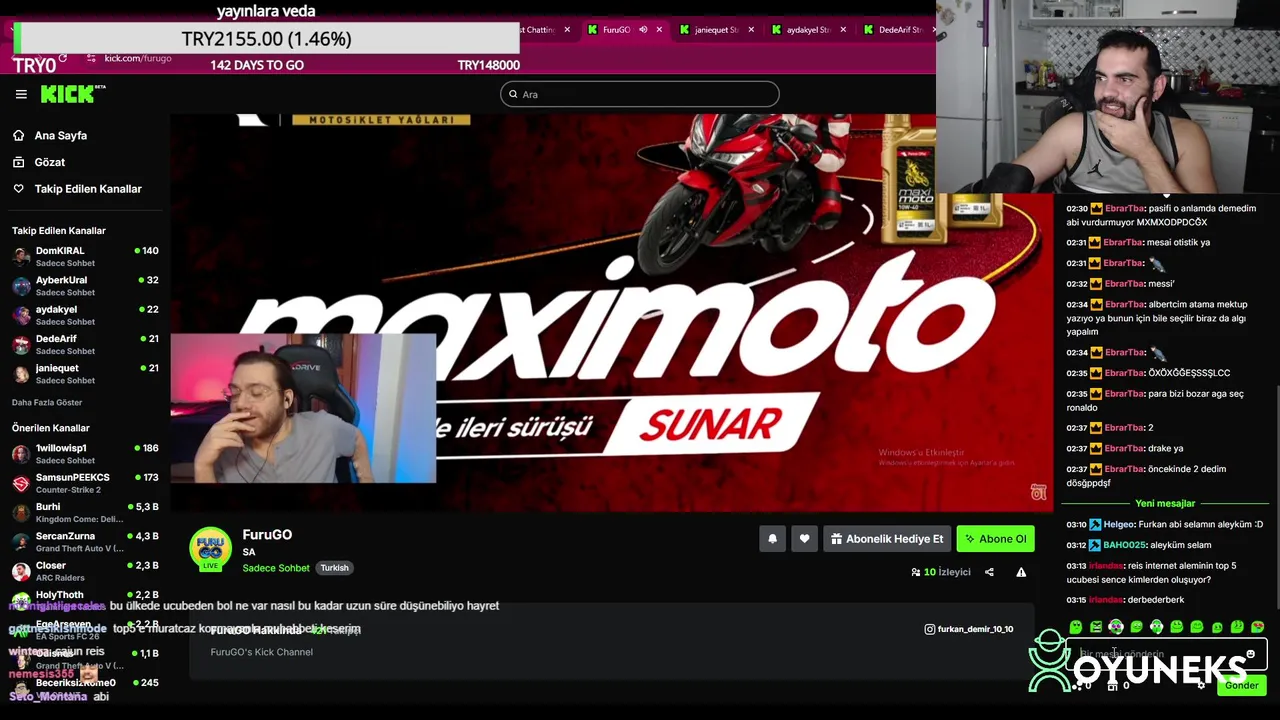1280x720 pixels.
Task: Click FuruGO channel name heading
Action: (x=267, y=535)
